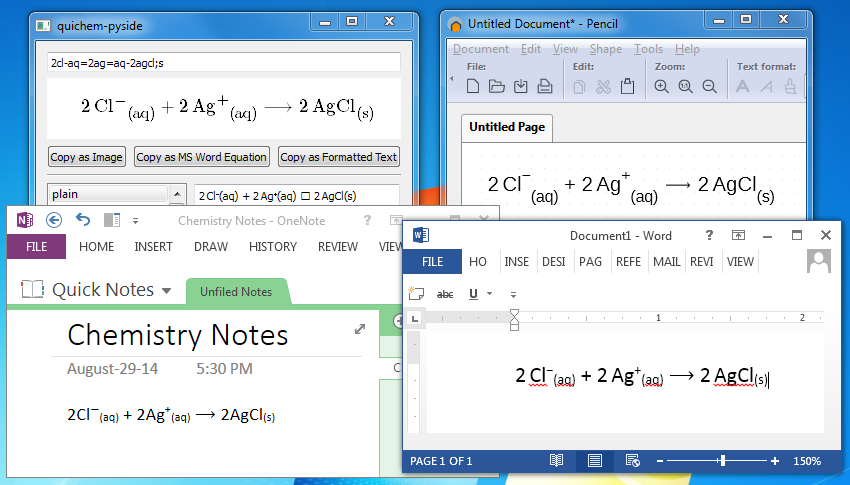Open the FILE tab in OneNote
The width and height of the screenshot is (850, 485).
click(36, 247)
